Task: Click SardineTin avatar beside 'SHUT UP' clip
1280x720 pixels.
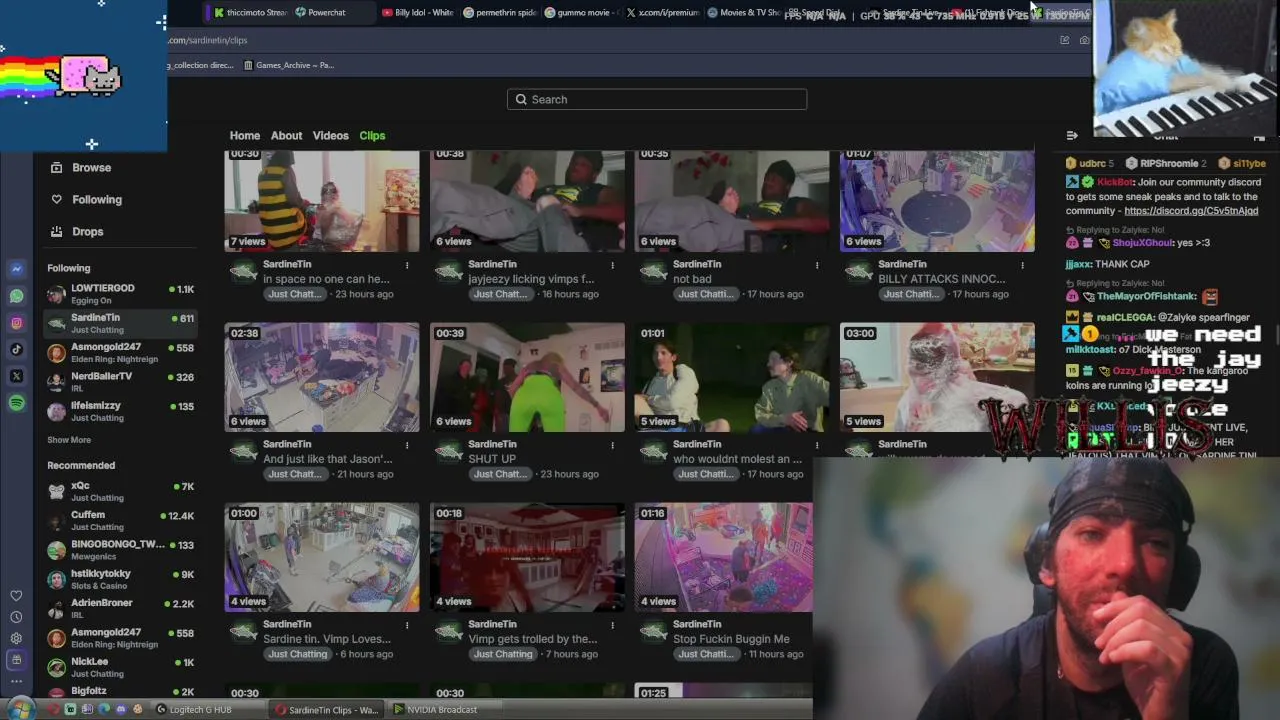Action: (449, 452)
